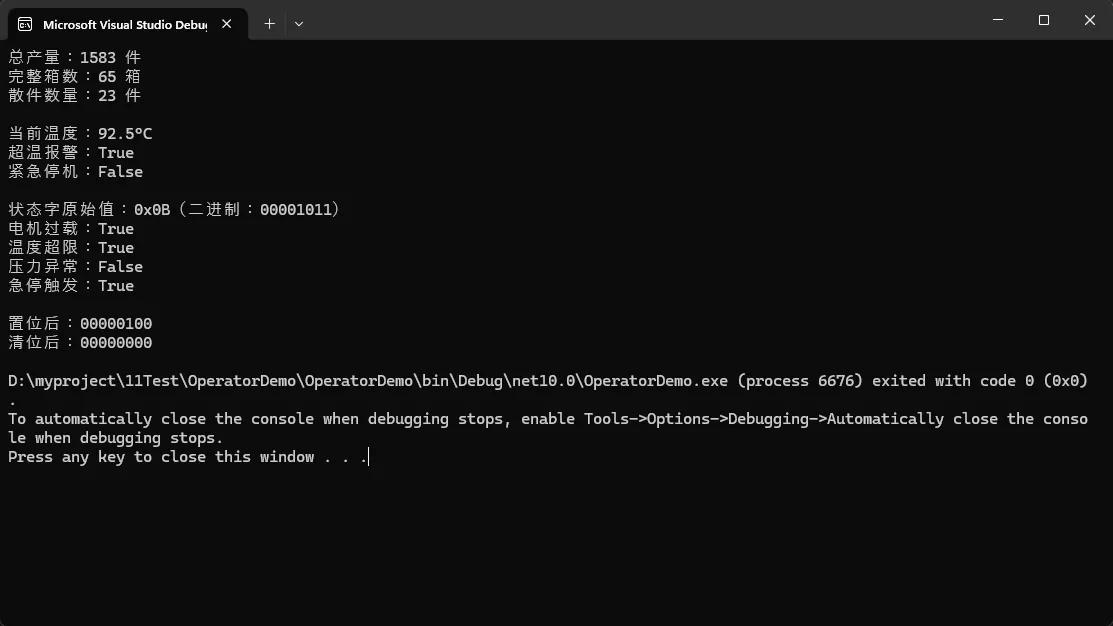Click the 置位后:00000100 line
The width and height of the screenshot is (1113, 626).
[x=80, y=324]
